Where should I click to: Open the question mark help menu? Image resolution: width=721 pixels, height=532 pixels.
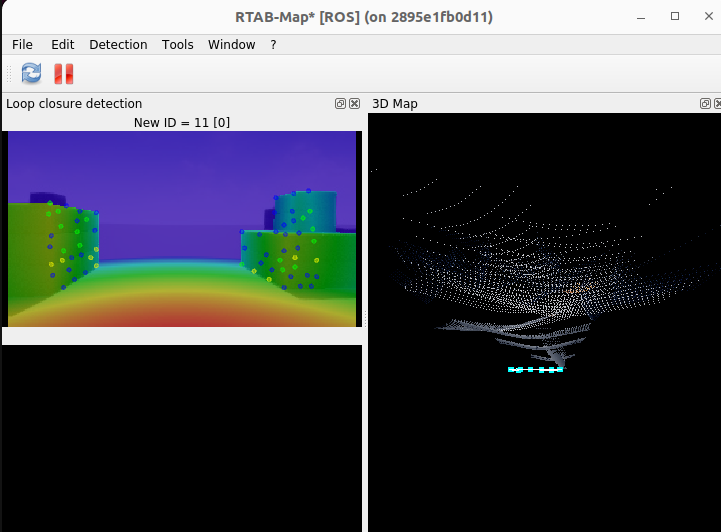pyautogui.click(x=273, y=44)
